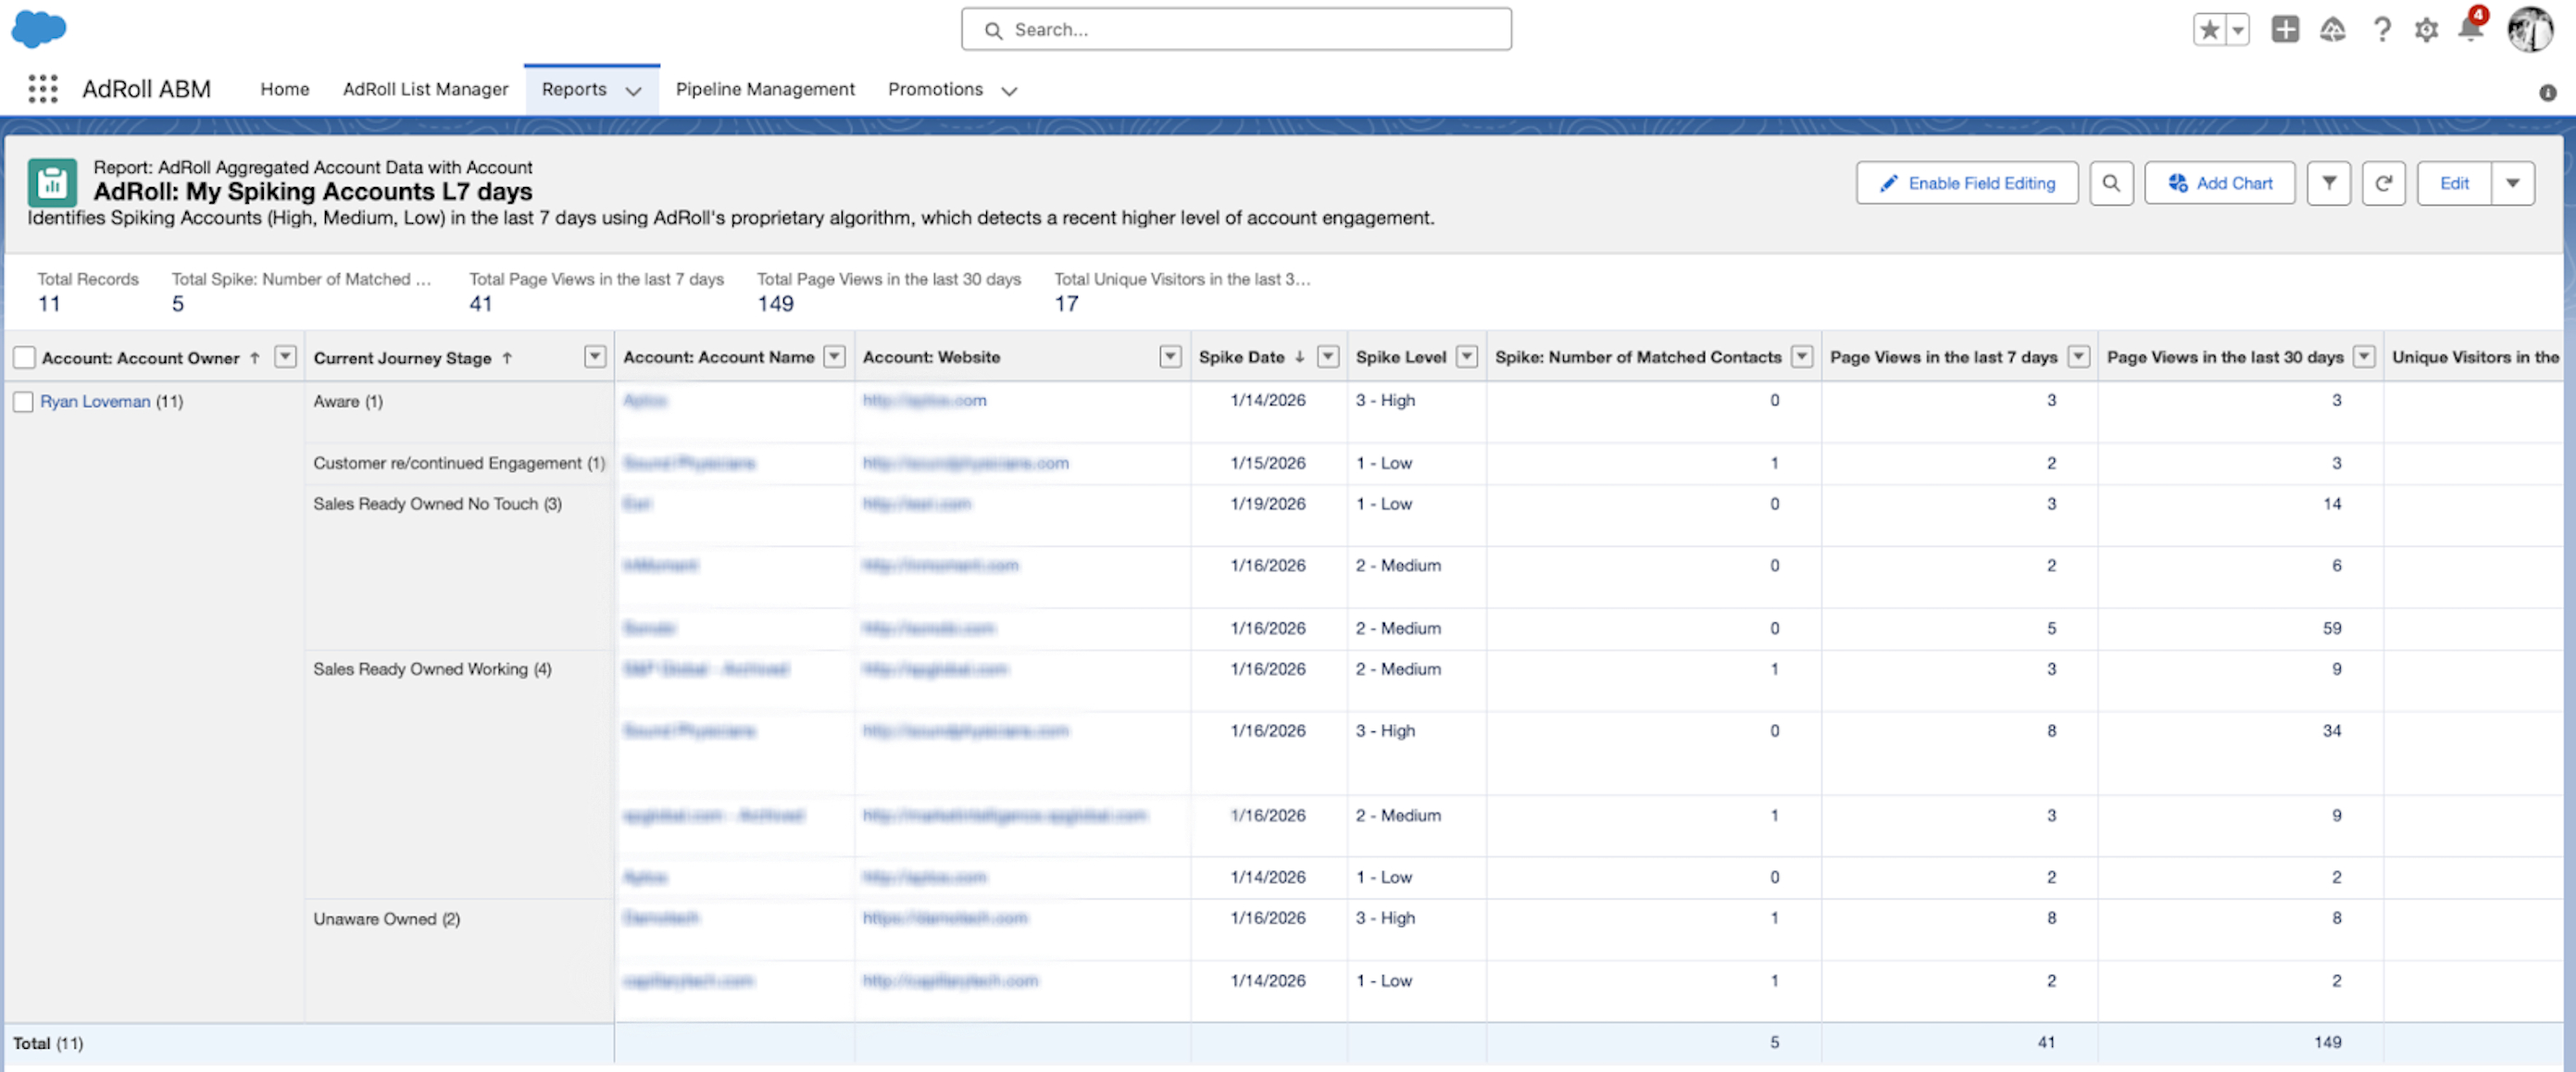The height and width of the screenshot is (1072, 2576).
Task: Open the AdRoll List Manager tab
Action: [426, 89]
